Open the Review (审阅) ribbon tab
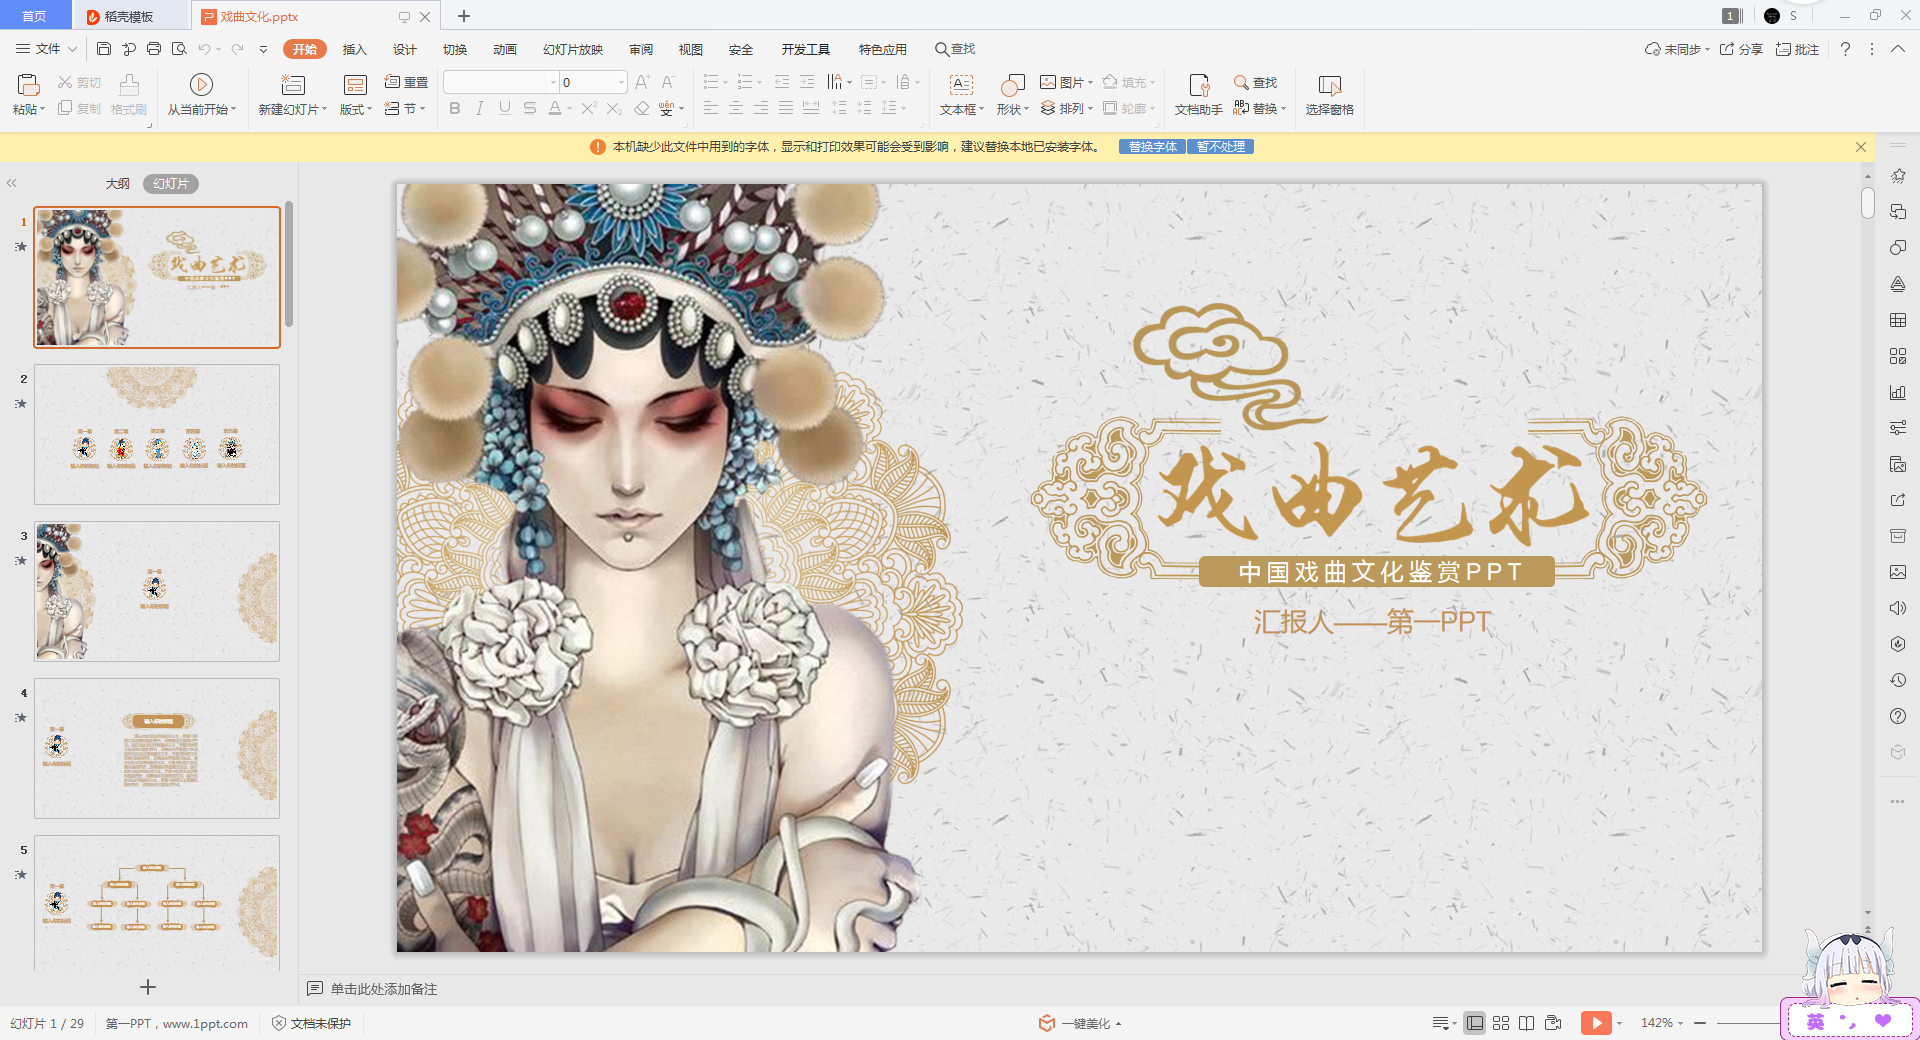Image resolution: width=1920 pixels, height=1040 pixels. coord(641,49)
